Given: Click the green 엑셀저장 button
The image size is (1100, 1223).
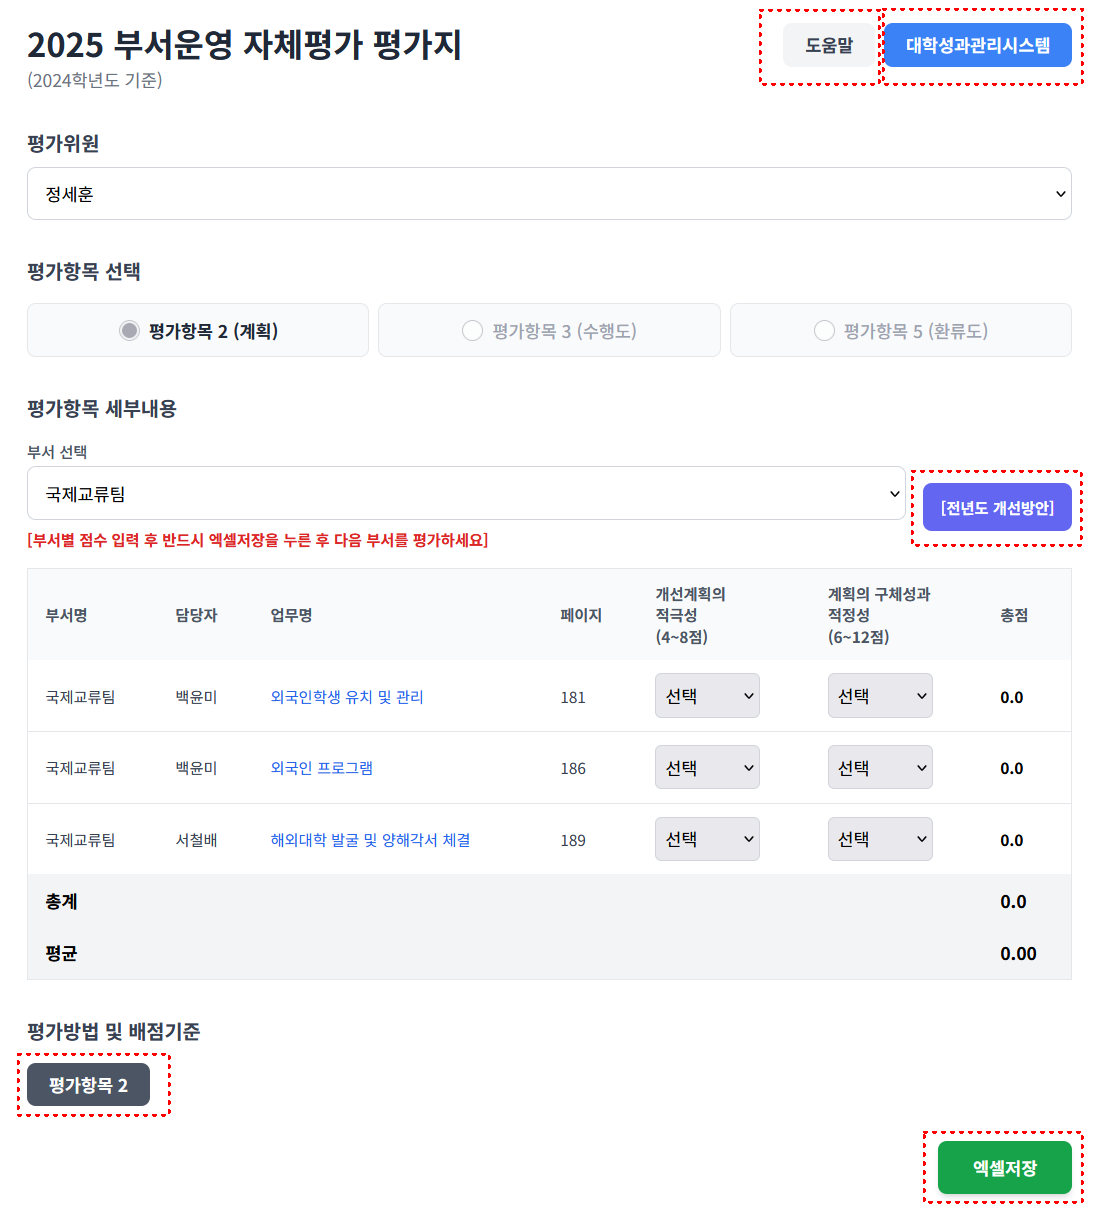Looking at the screenshot, I should click(x=1004, y=1168).
